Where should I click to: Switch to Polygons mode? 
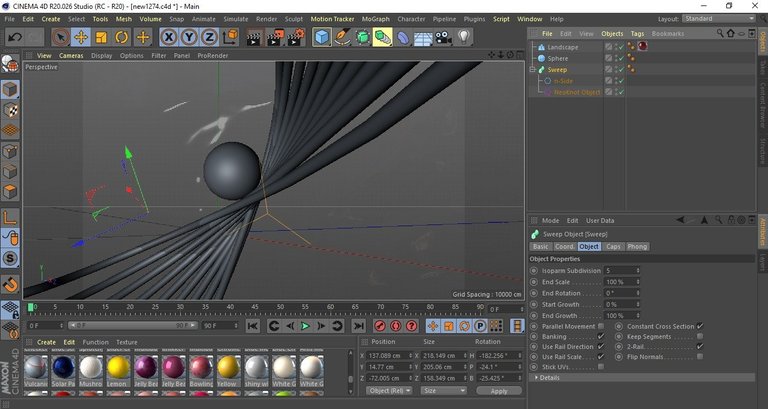[x=10, y=192]
